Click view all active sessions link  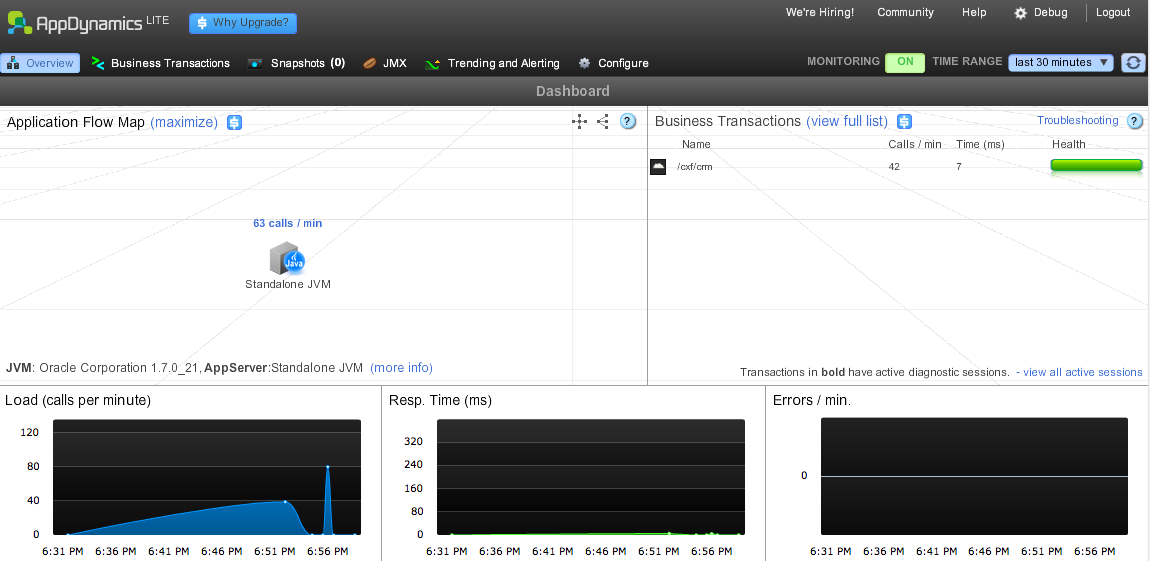point(1083,373)
